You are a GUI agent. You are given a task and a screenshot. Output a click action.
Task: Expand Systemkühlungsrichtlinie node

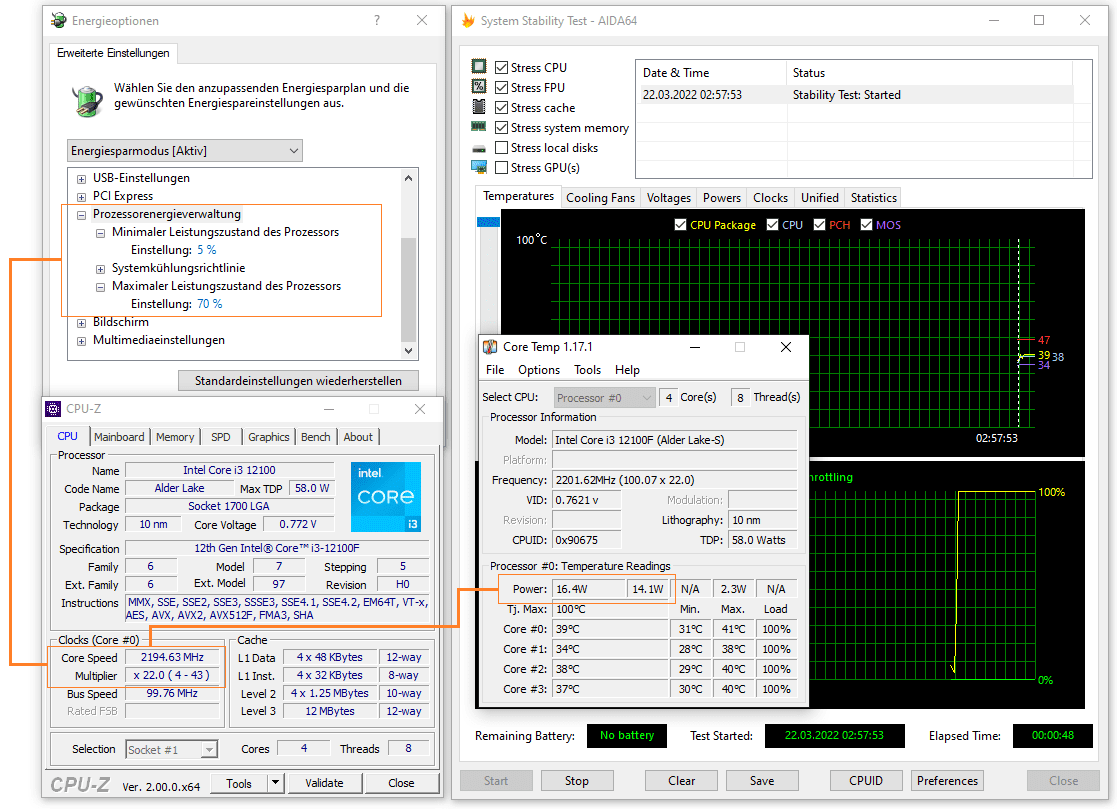coord(100,269)
